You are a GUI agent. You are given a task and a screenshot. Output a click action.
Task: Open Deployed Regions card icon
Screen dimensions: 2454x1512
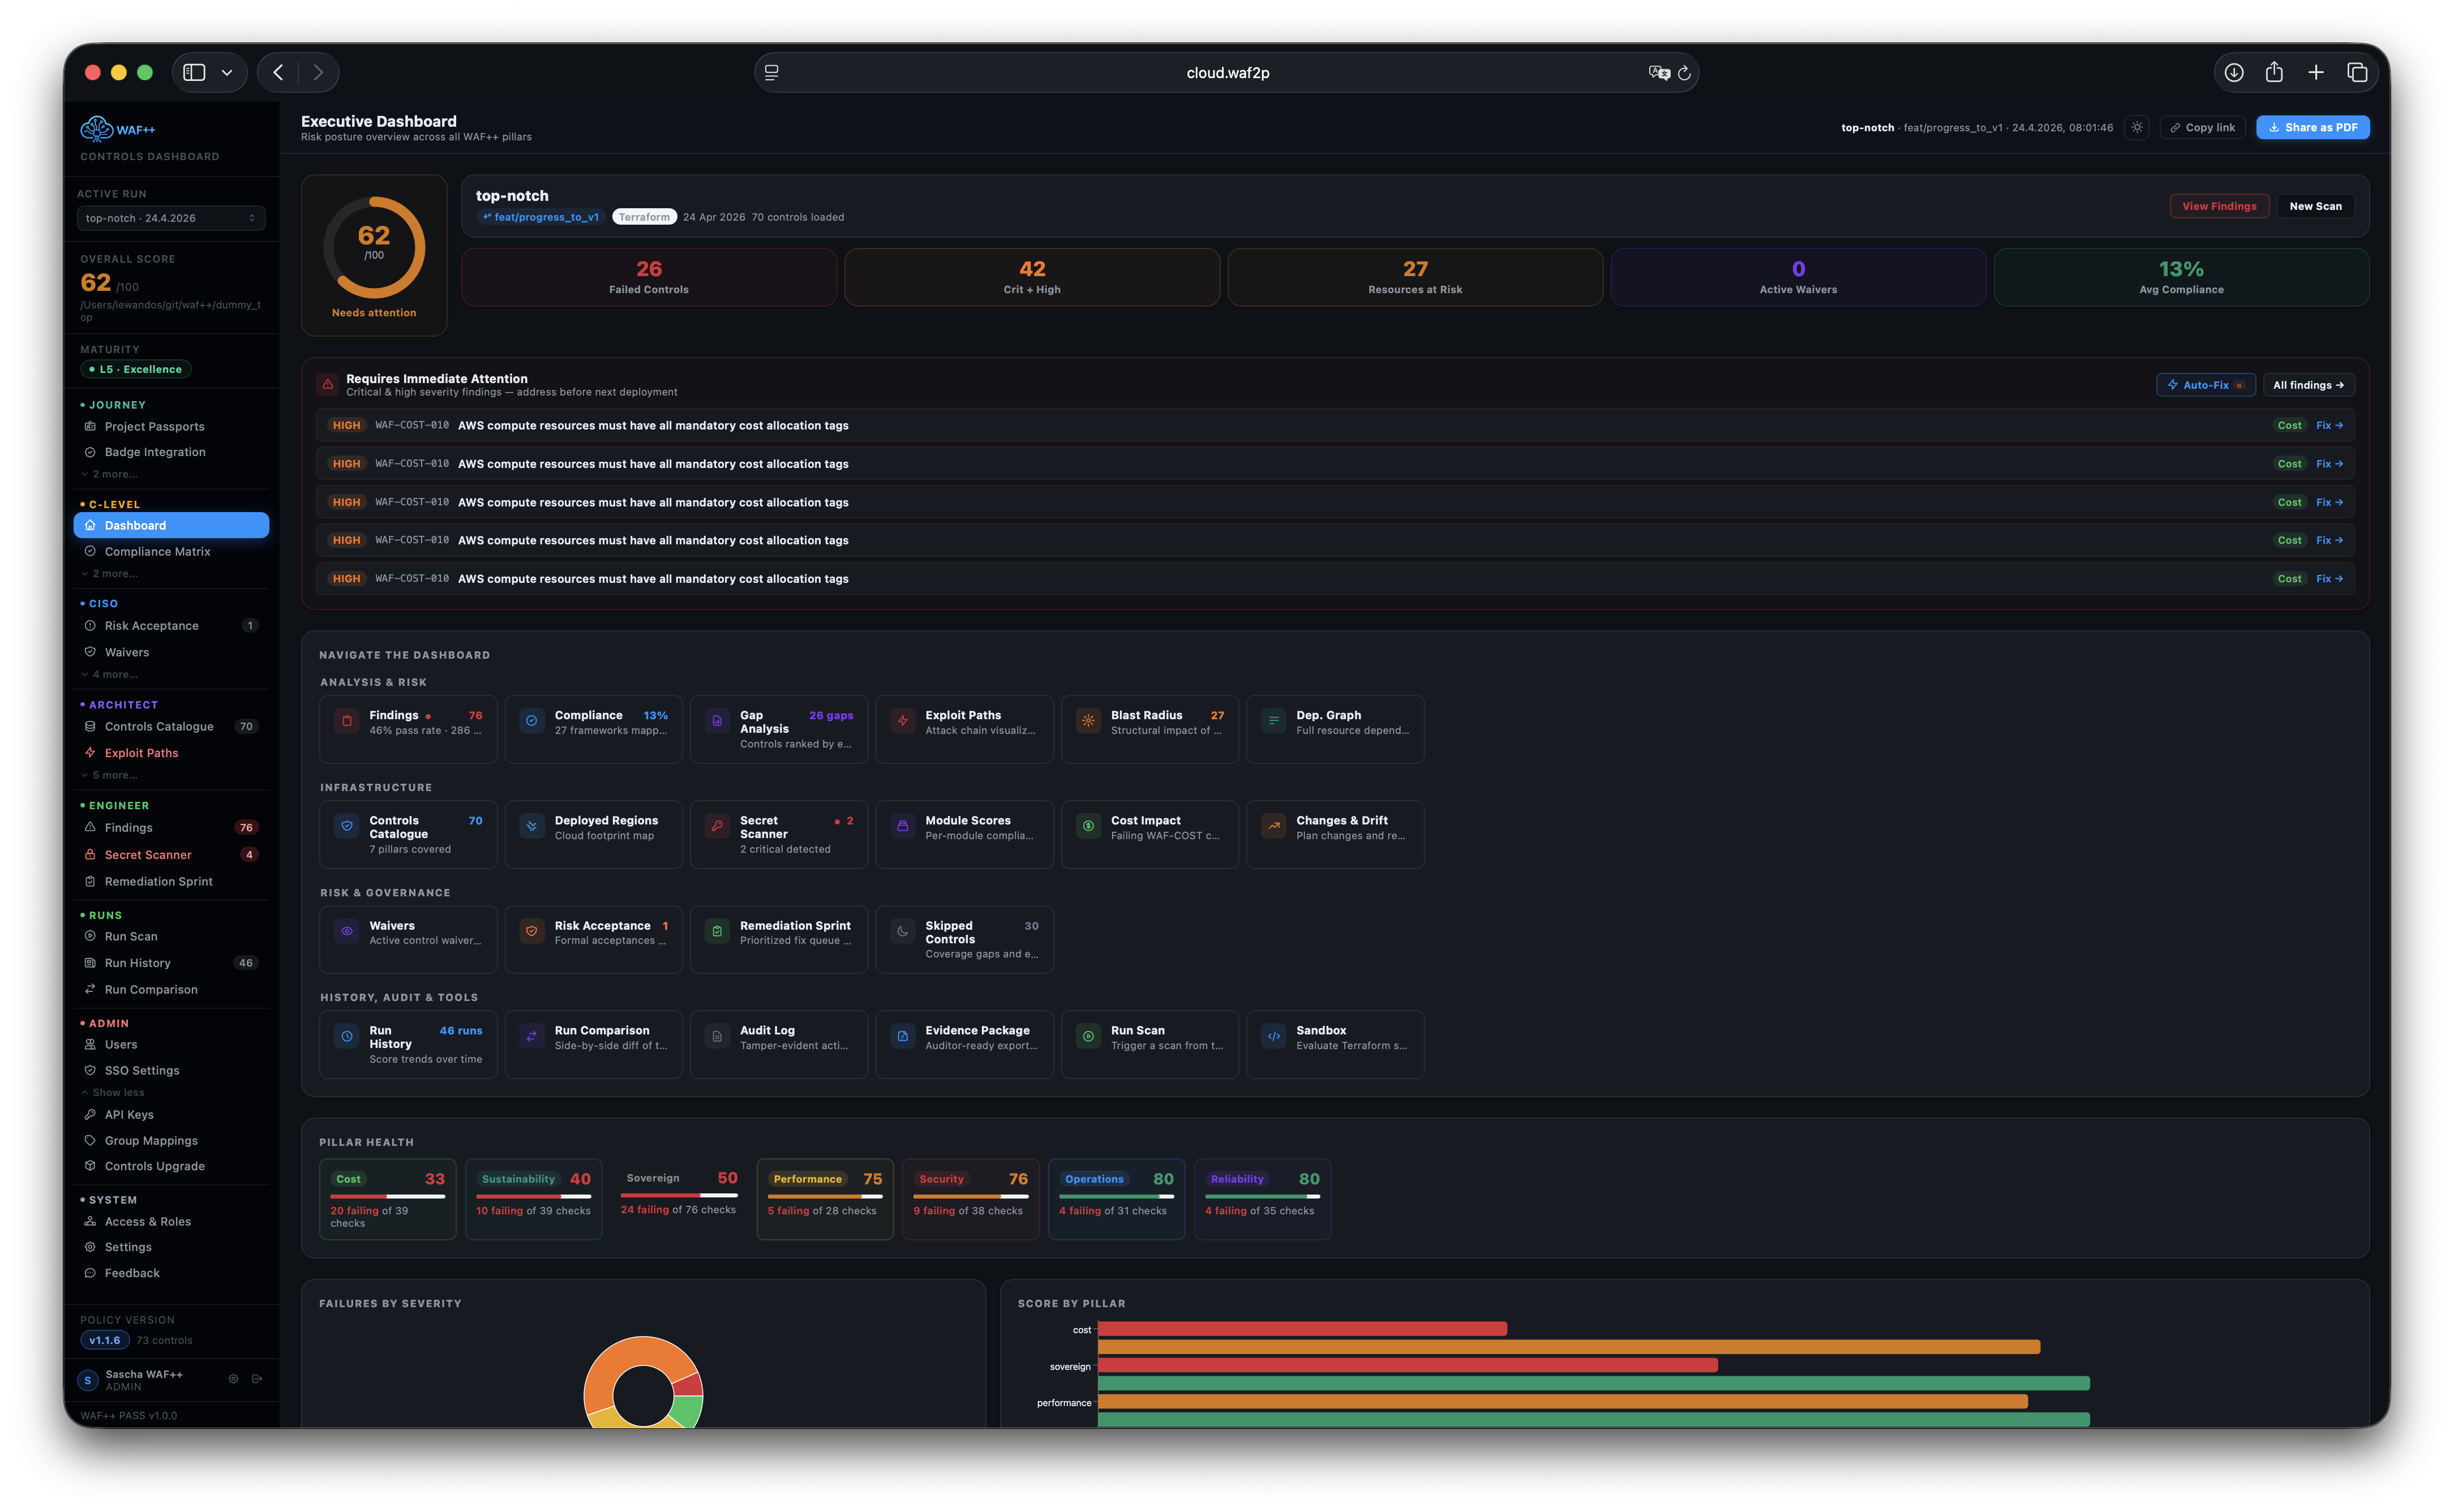point(532,826)
